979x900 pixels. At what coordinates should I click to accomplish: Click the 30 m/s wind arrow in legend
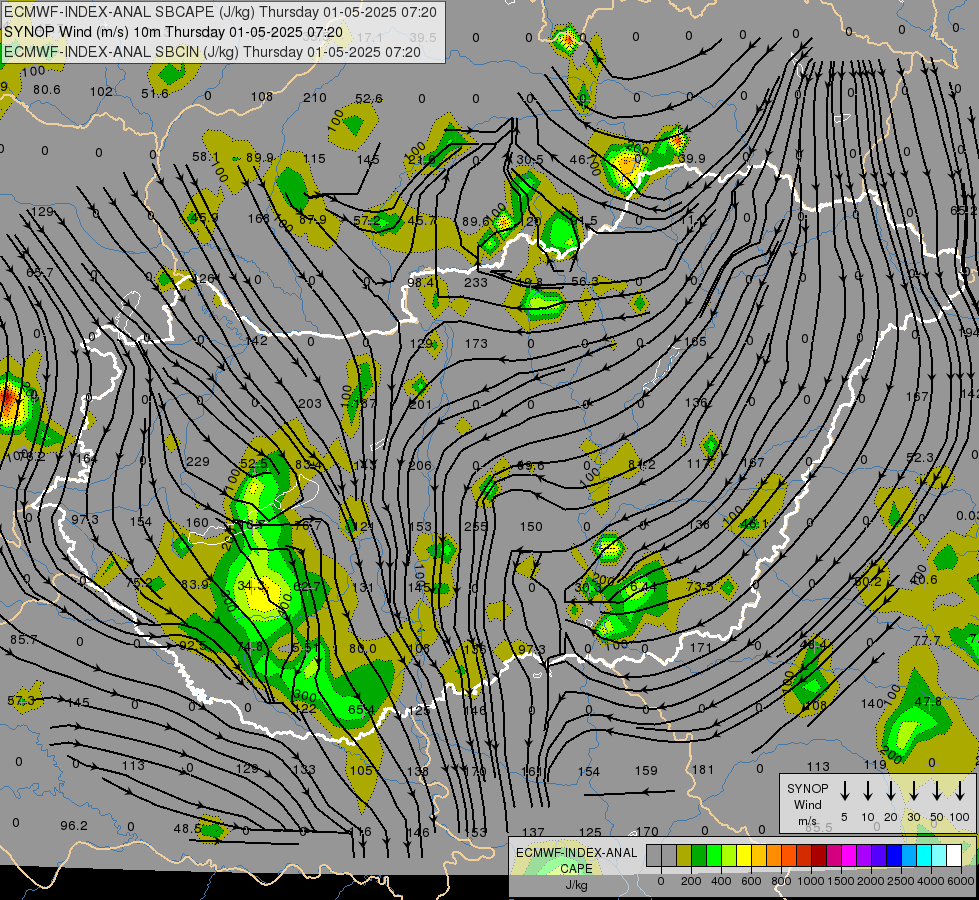pyautogui.click(x=914, y=791)
